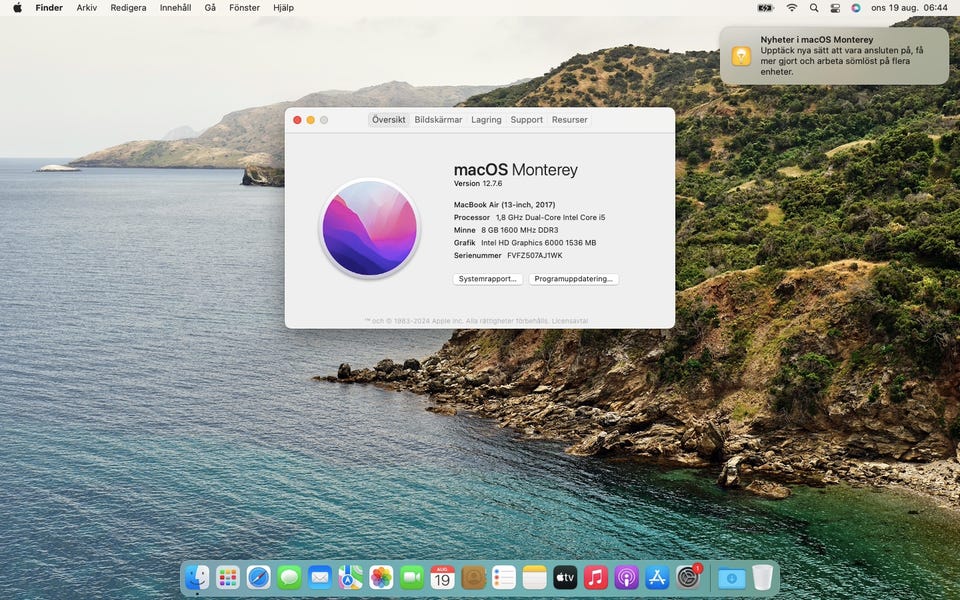Click the date and time ons 19 aug.
Screen dimensions: 960x600
(x=909, y=8)
